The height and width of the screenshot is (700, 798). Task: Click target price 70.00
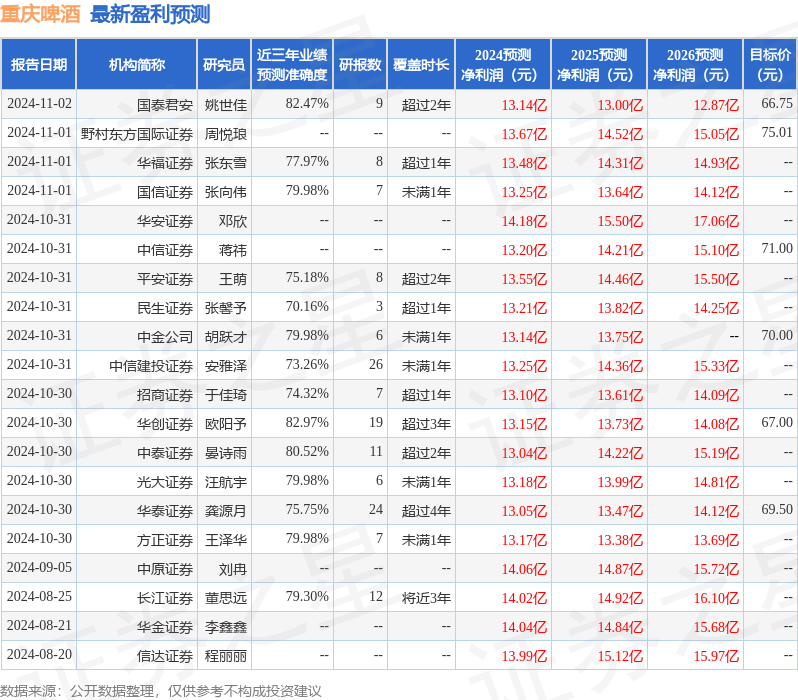[777, 335]
